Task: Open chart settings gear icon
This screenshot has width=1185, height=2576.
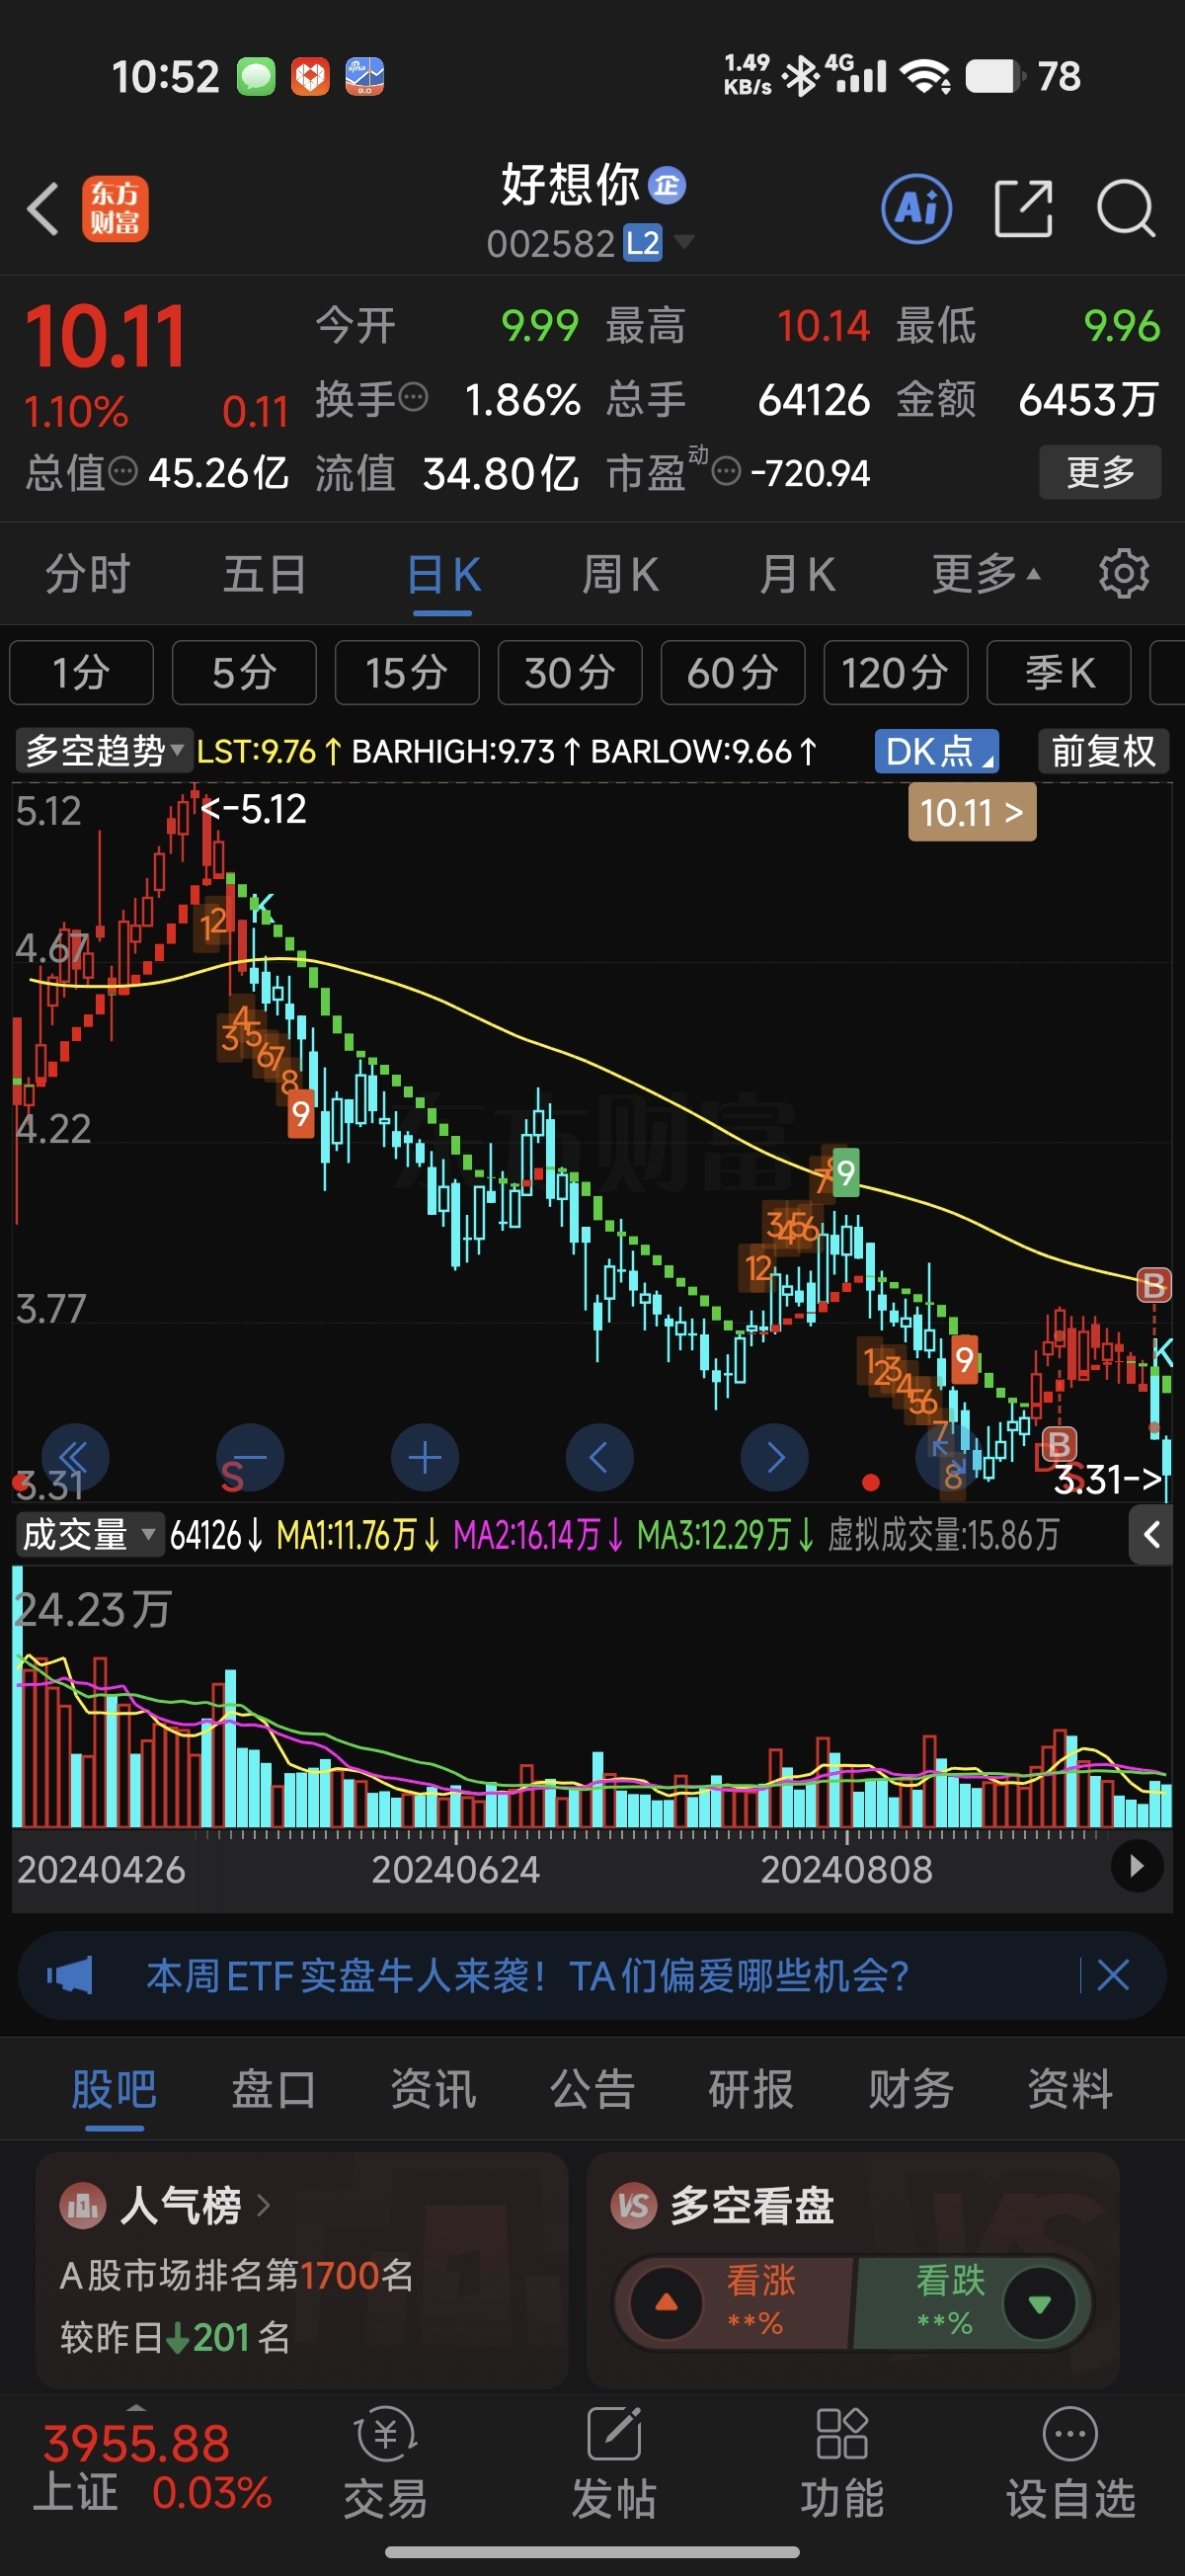Action: coord(1124,574)
